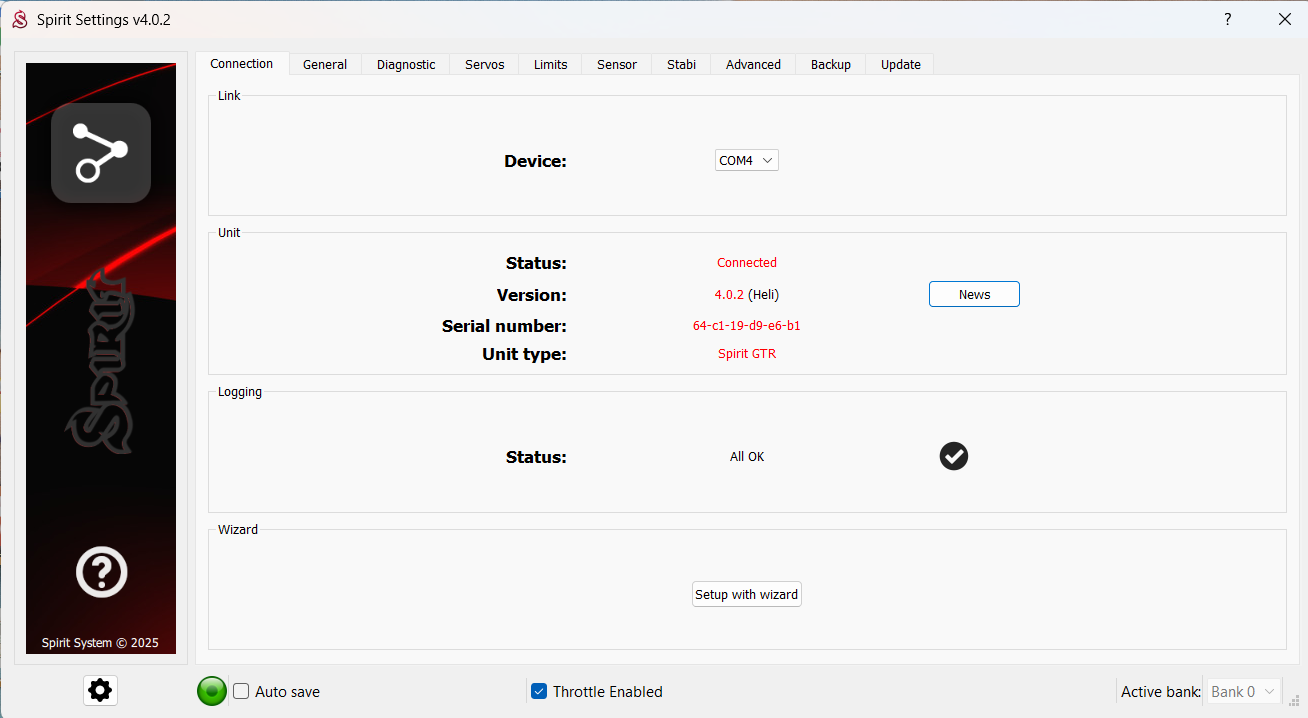This screenshot has width=1308, height=718.
Task: Click the logging status checkmark icon
Action: (x=954, y=456)
